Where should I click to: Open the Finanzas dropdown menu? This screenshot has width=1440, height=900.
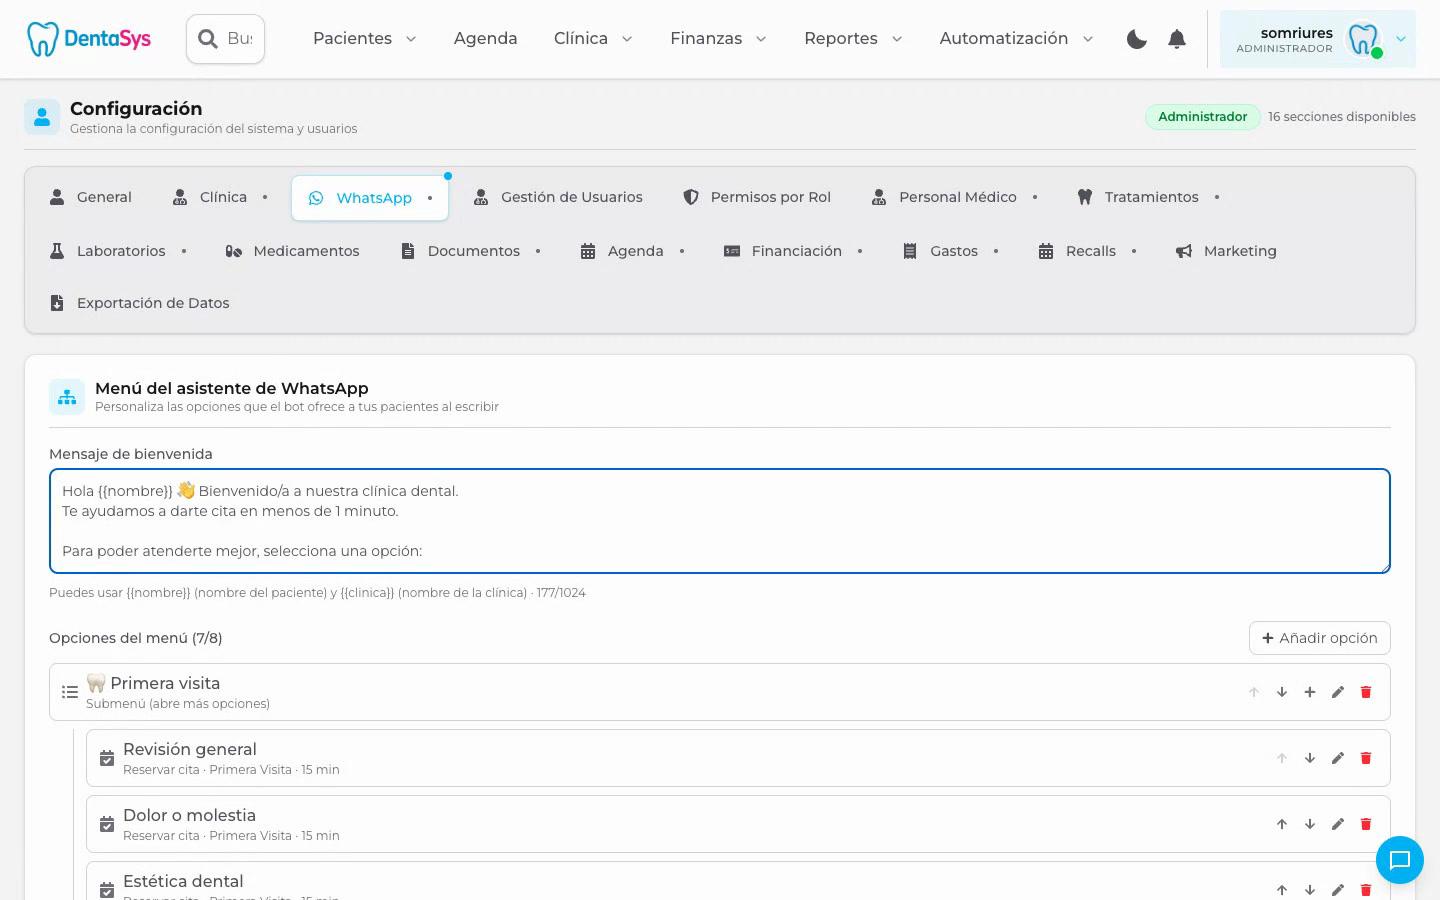pos(718,39)
